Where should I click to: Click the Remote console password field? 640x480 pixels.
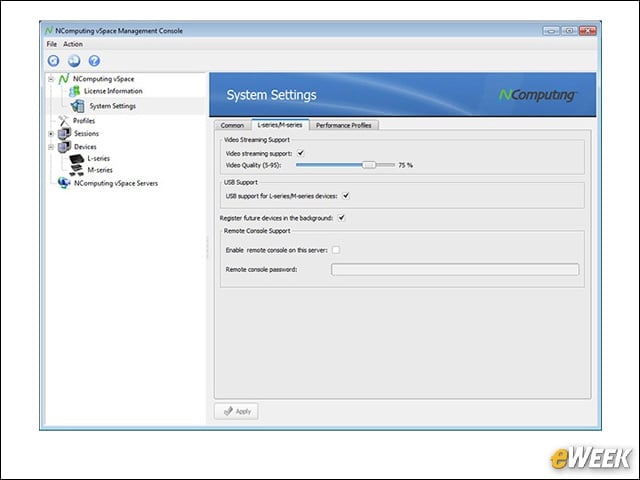(x=455, y=269)
